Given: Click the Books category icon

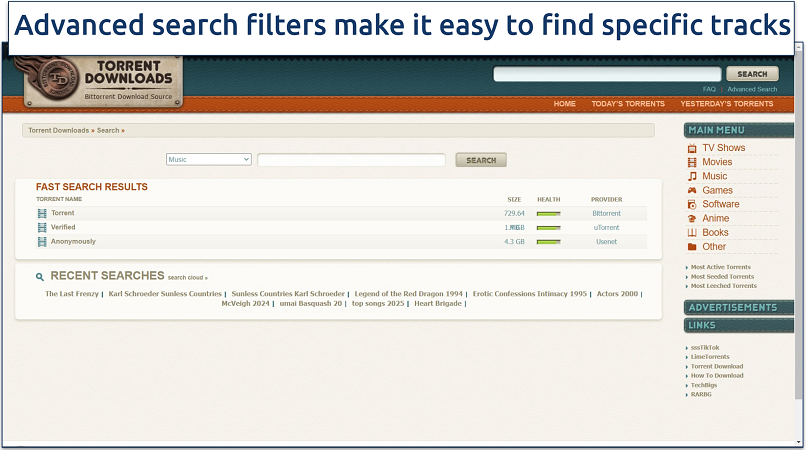Looking at the screenshot, I should coord(692,233).
